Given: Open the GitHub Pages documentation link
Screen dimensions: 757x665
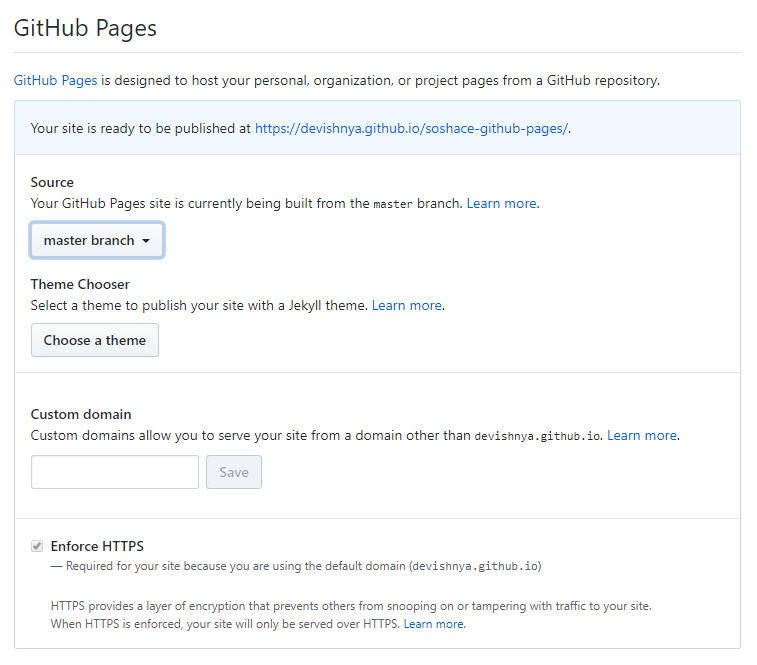Looking at the screenshot, I should (55, 80).
